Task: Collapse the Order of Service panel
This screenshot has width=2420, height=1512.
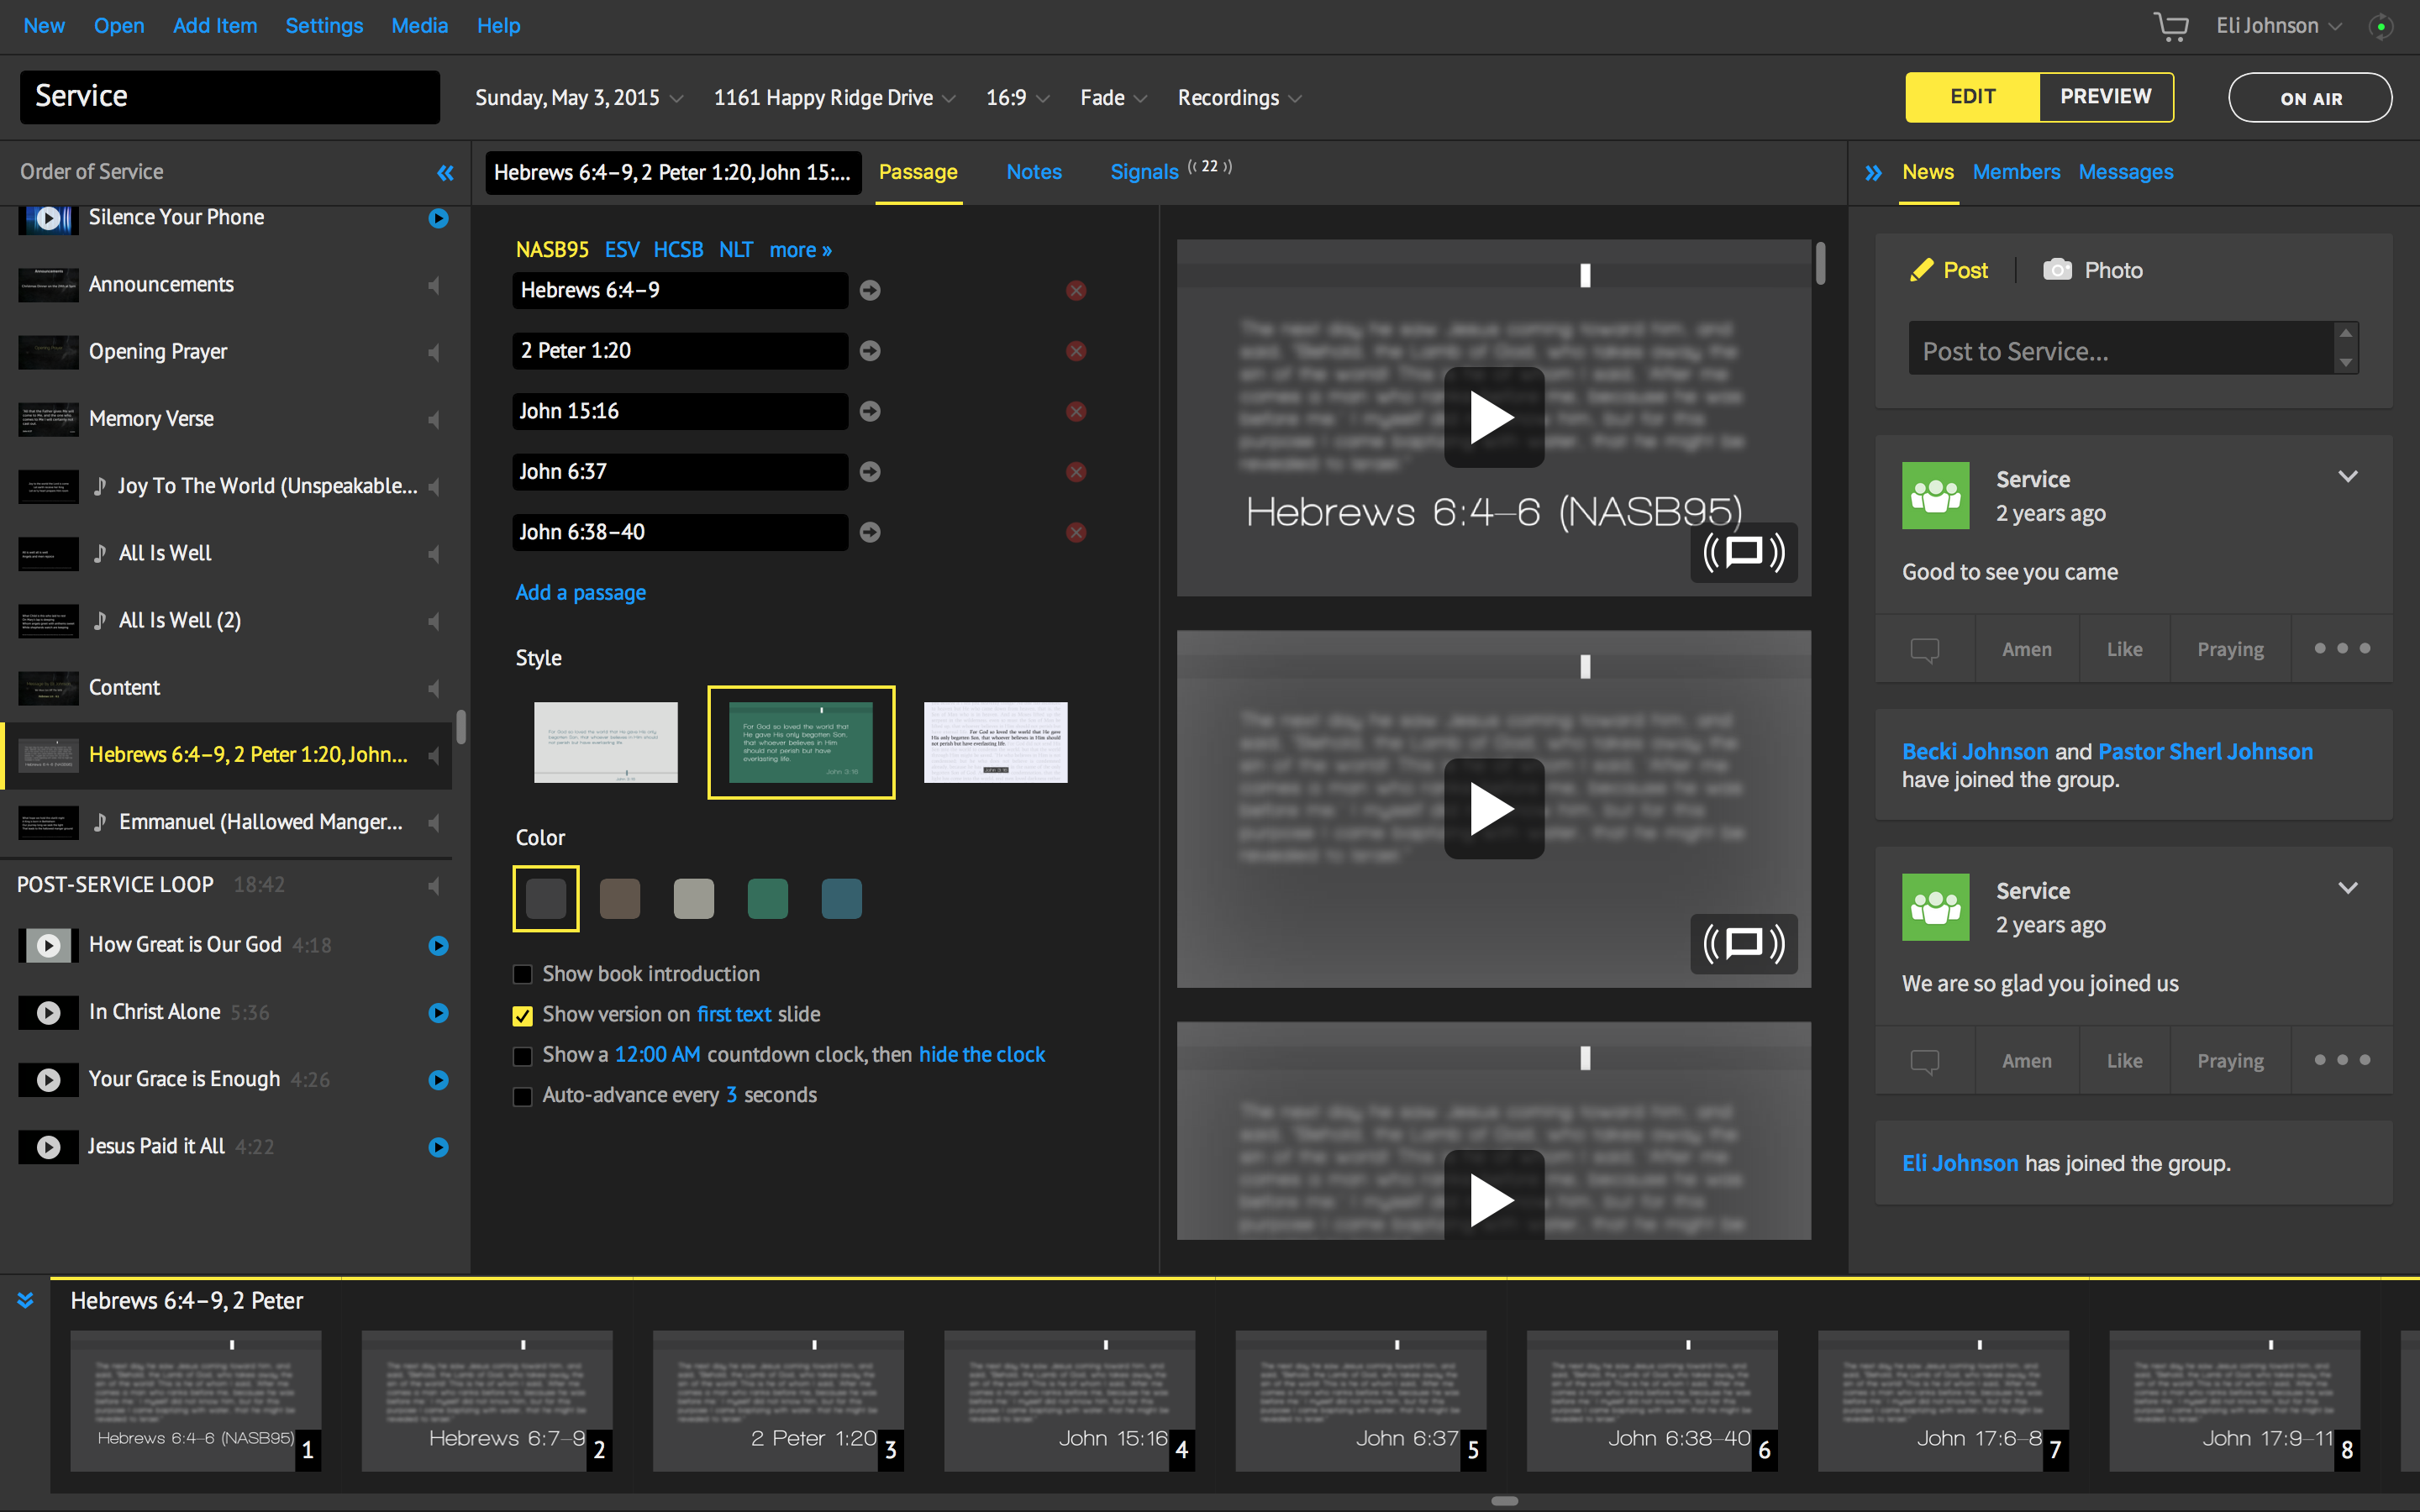Action: click(445, 173)
